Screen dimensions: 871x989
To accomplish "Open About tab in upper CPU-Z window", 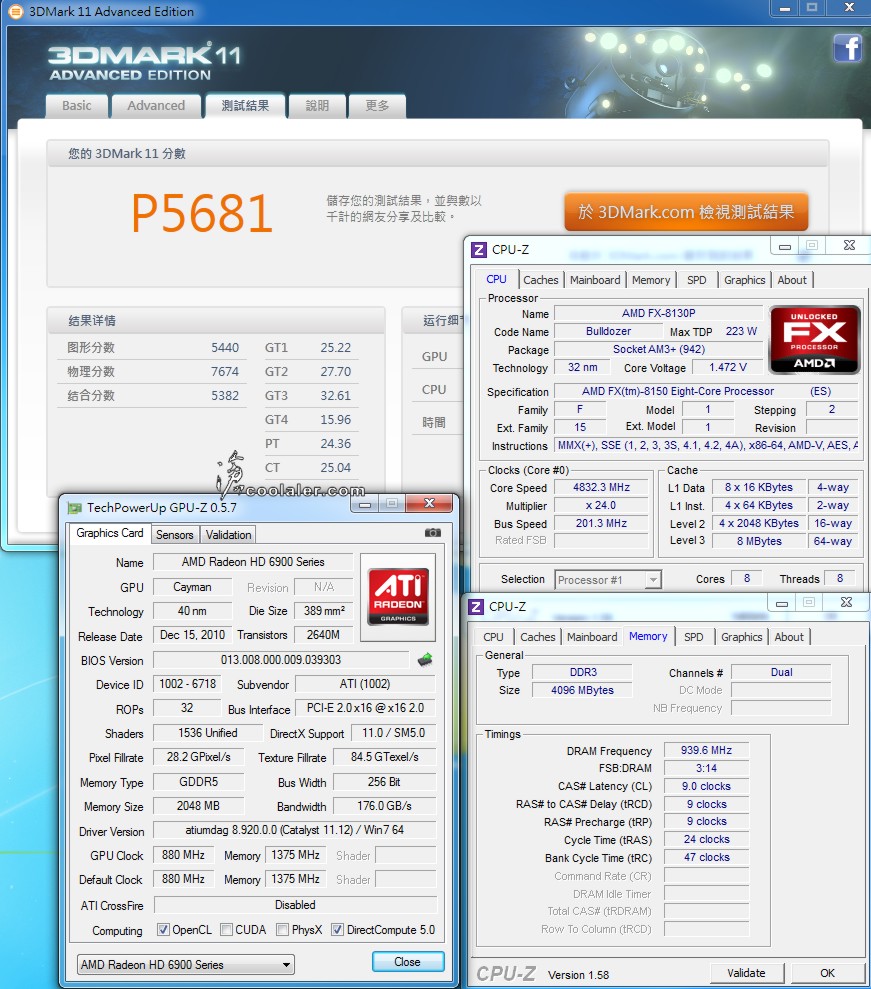I will [x=792, y=280].
